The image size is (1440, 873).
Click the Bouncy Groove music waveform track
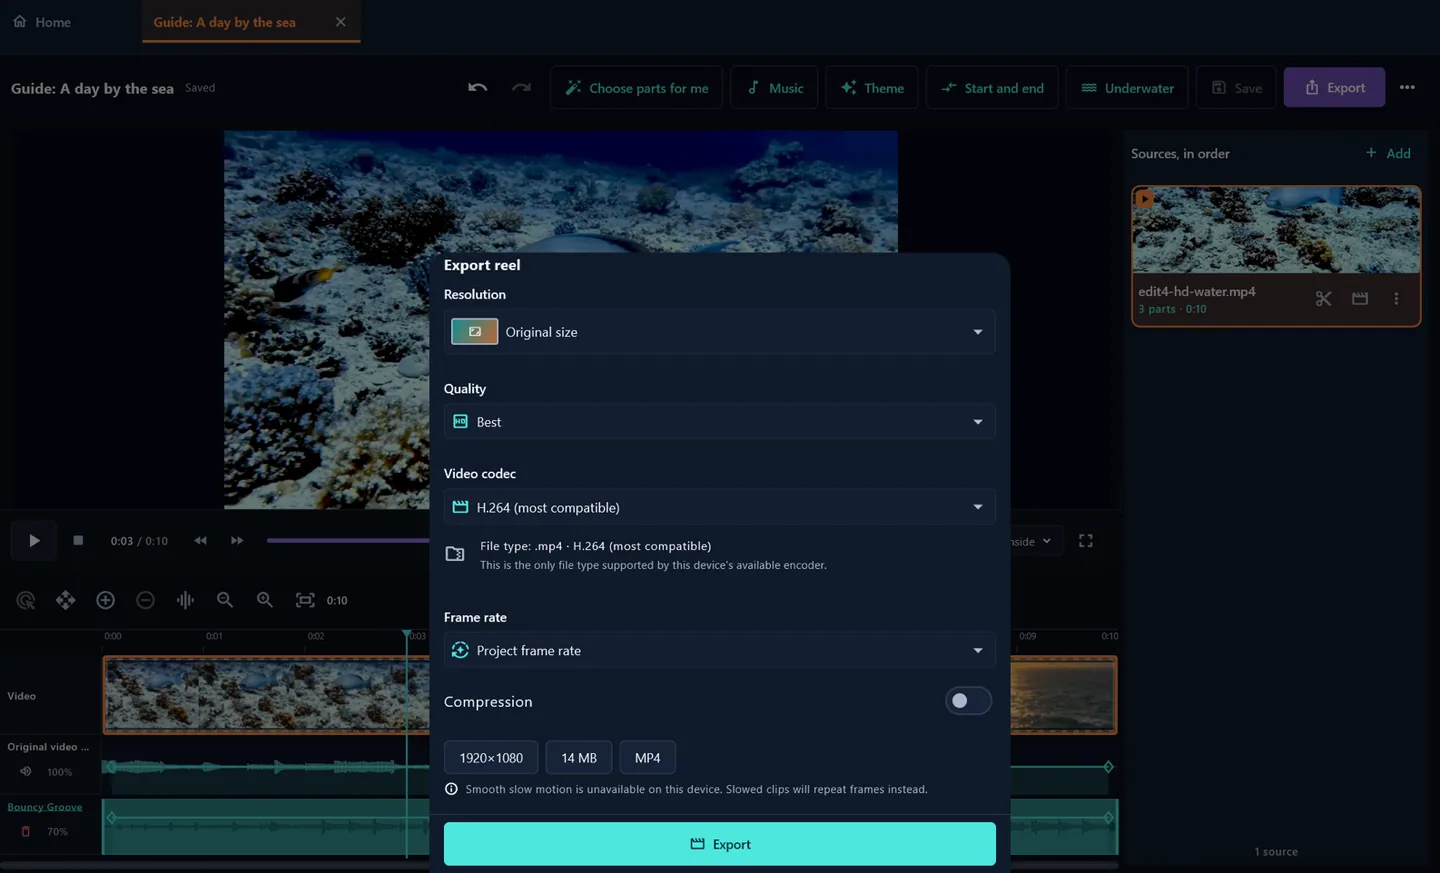pos(266,826)
